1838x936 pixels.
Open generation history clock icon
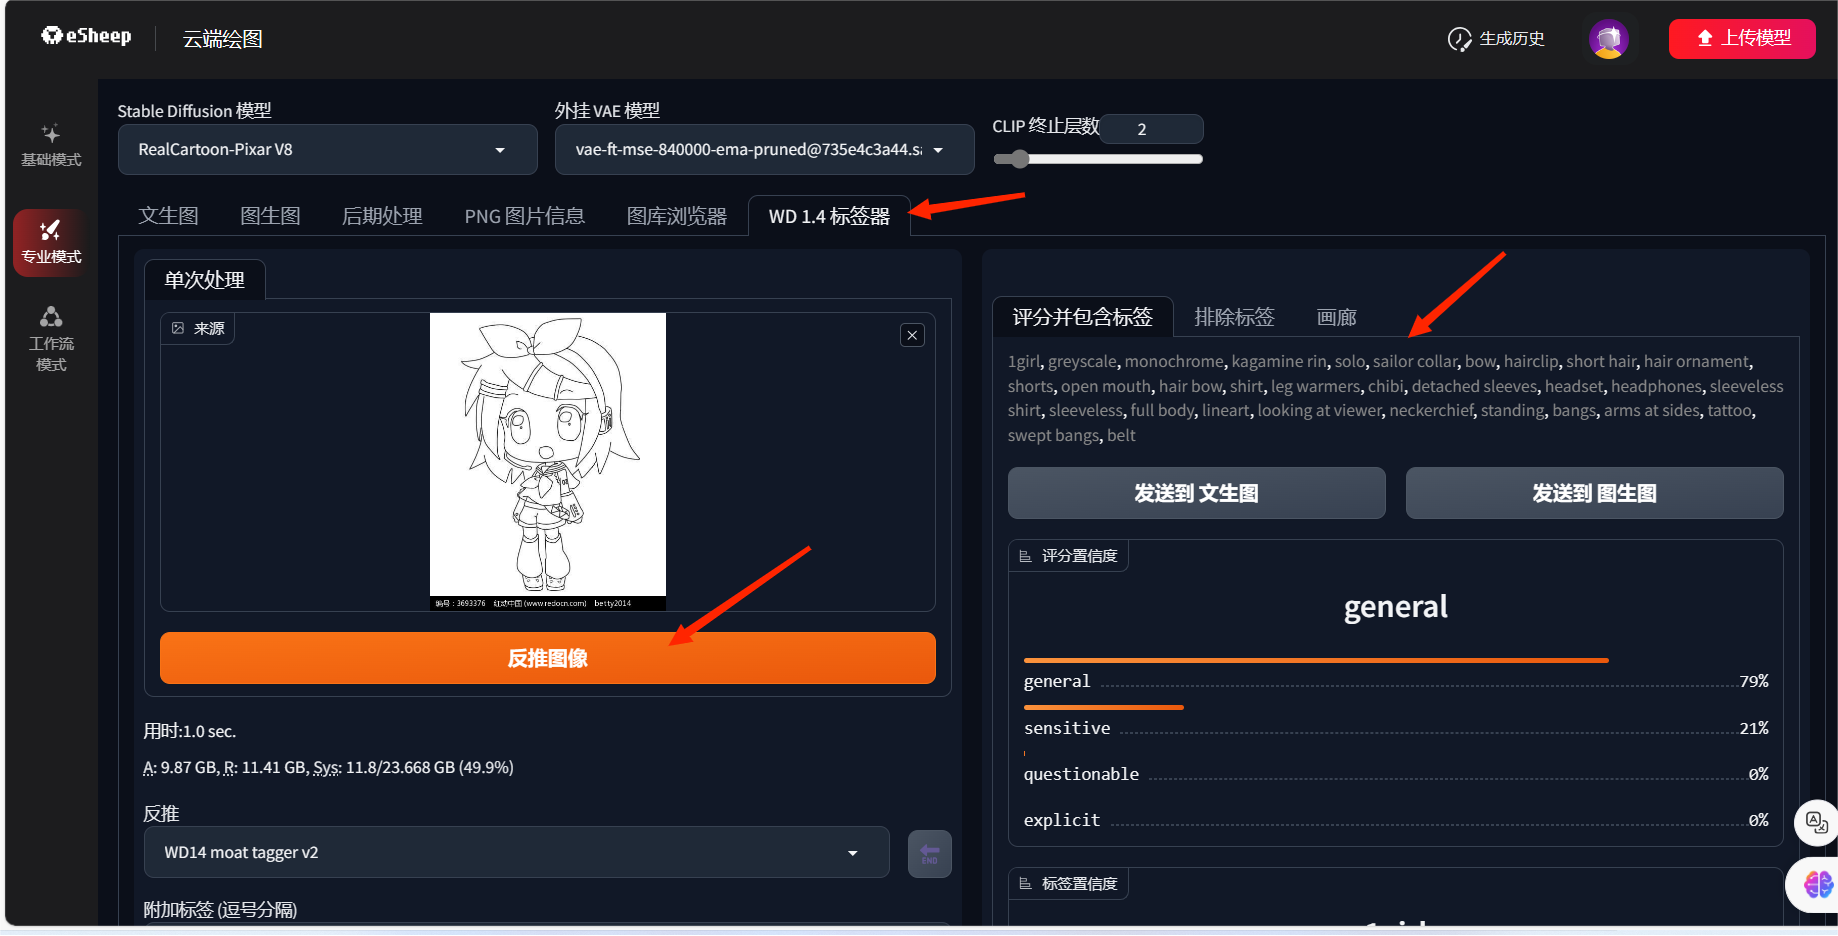click(x=1459, y=39)
